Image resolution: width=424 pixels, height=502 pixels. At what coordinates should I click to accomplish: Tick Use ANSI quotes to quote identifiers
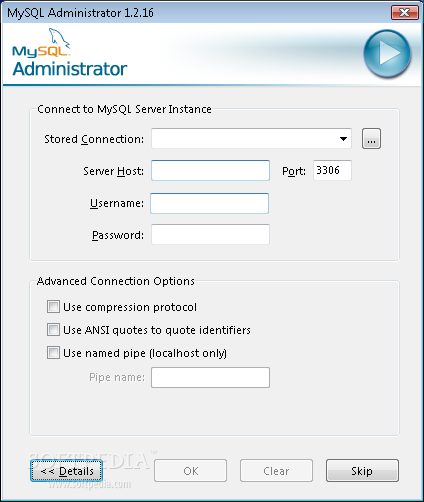(x=53, y=330)
